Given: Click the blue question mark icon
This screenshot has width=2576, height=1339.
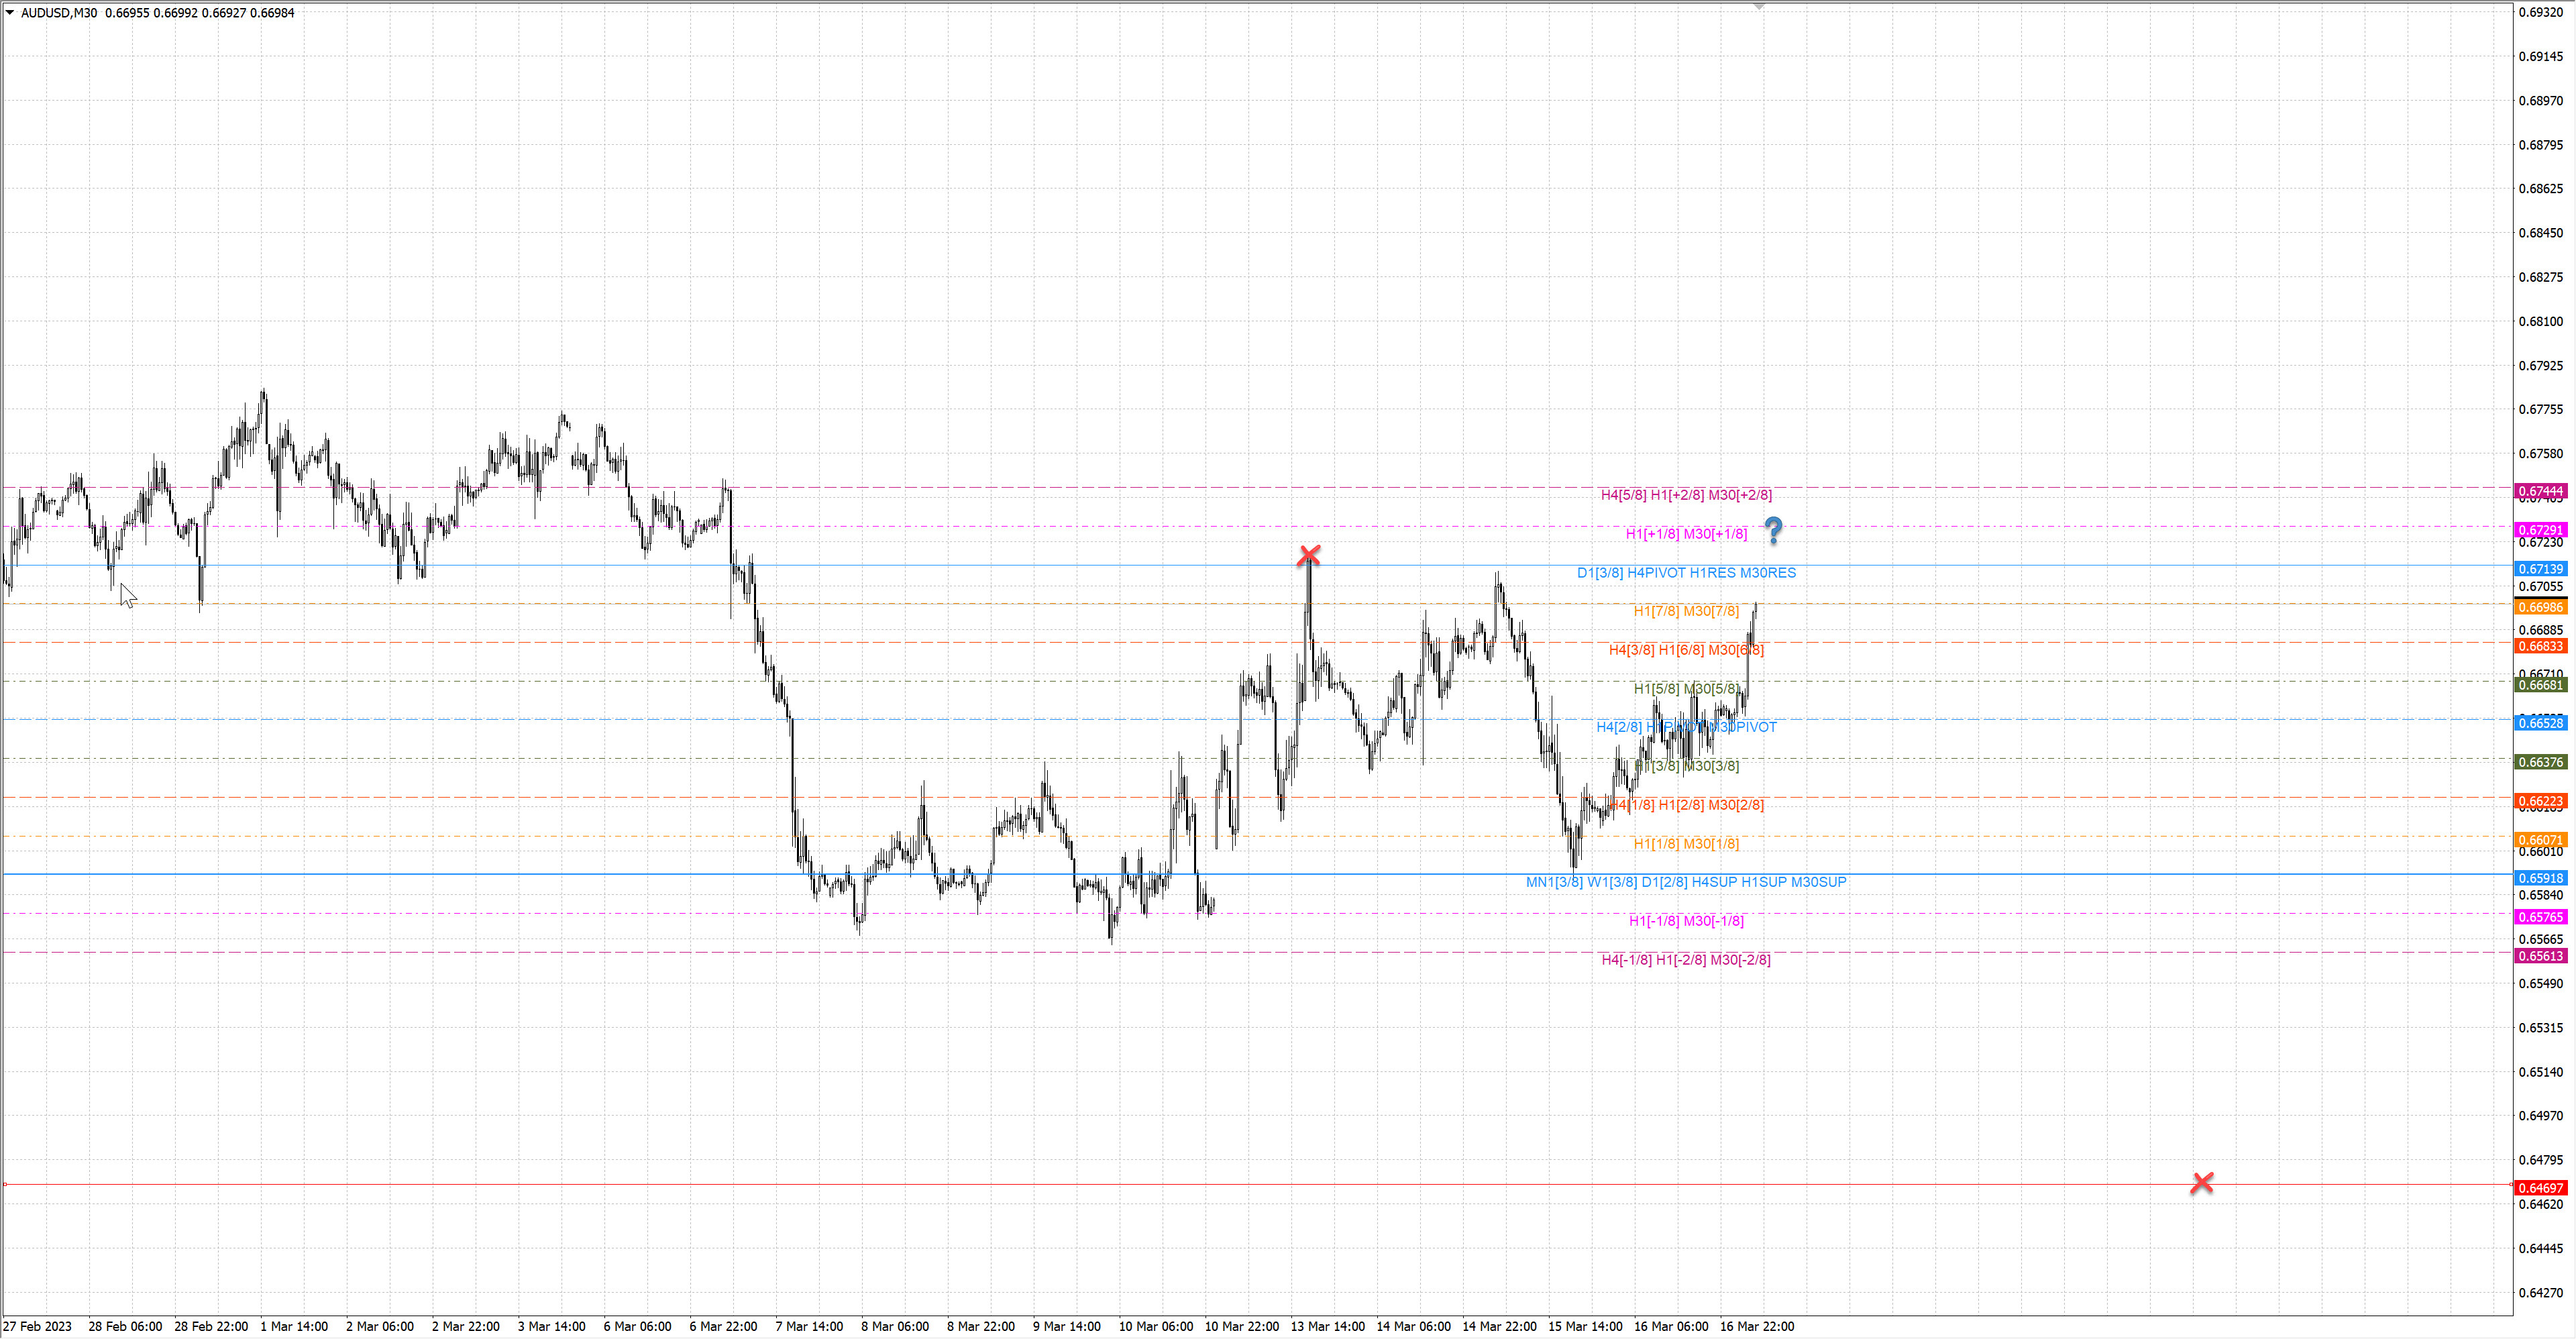Looking at the screenshot, I should [1773, 530].
